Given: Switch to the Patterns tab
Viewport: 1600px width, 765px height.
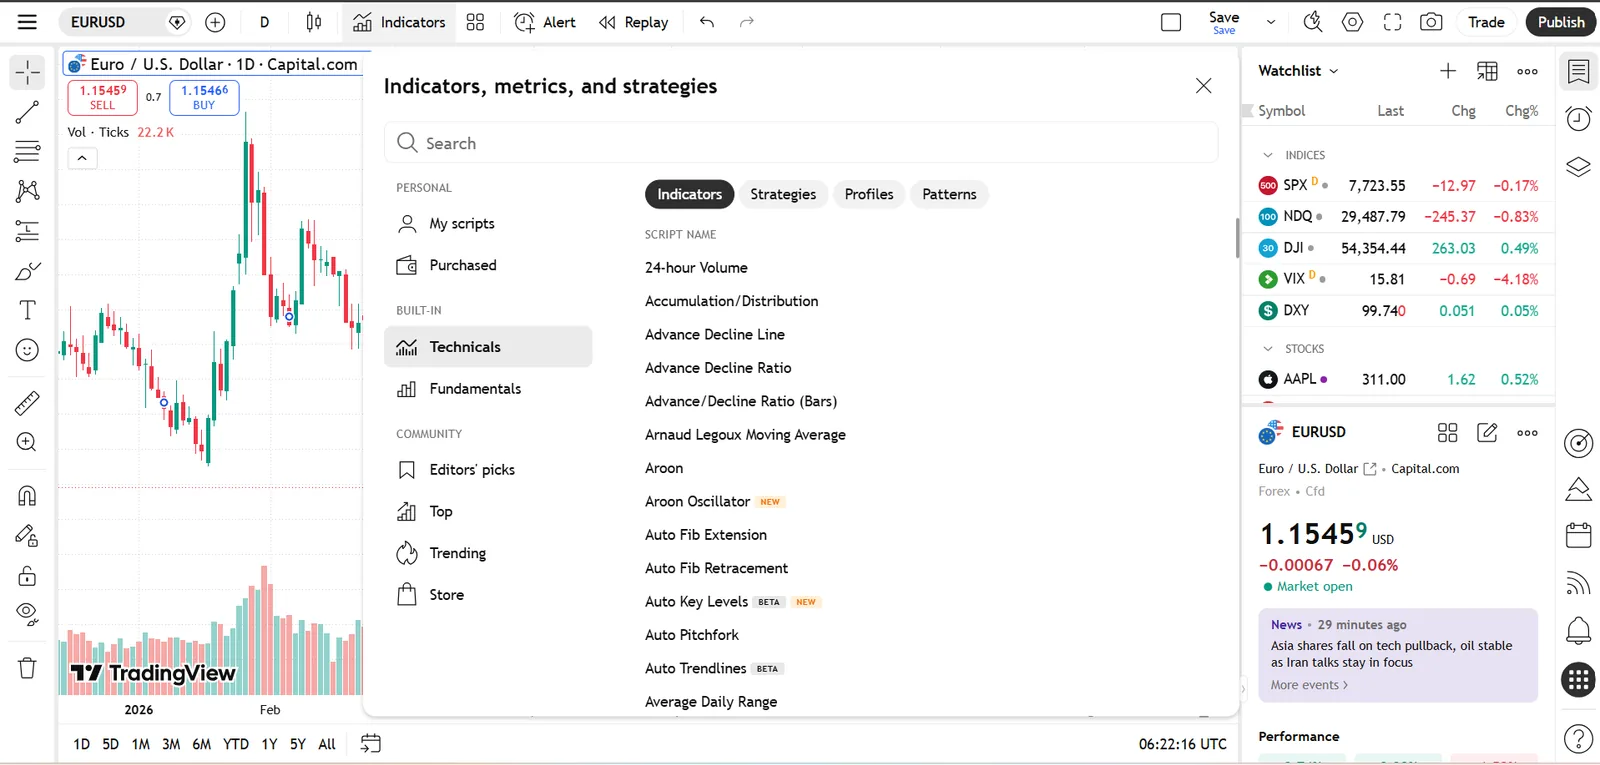Looking at the screenshot, I should click(x=949, y=194).
